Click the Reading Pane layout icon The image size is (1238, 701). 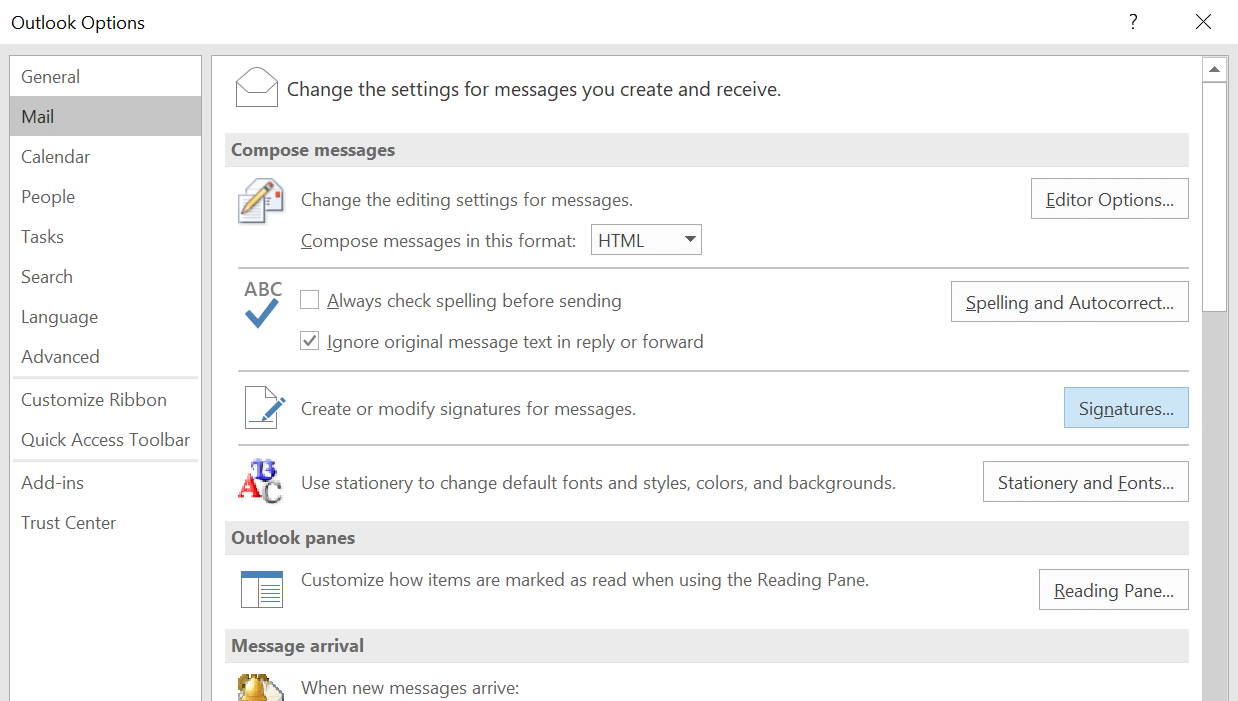tap(262, 589)
